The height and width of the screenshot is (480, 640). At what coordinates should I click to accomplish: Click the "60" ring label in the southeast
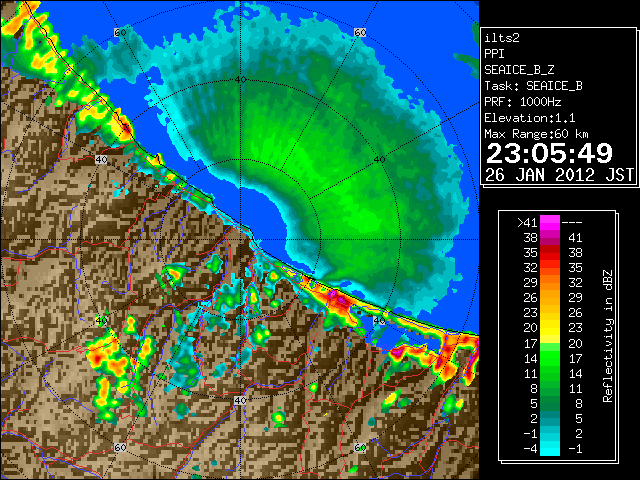pos(360,447)
